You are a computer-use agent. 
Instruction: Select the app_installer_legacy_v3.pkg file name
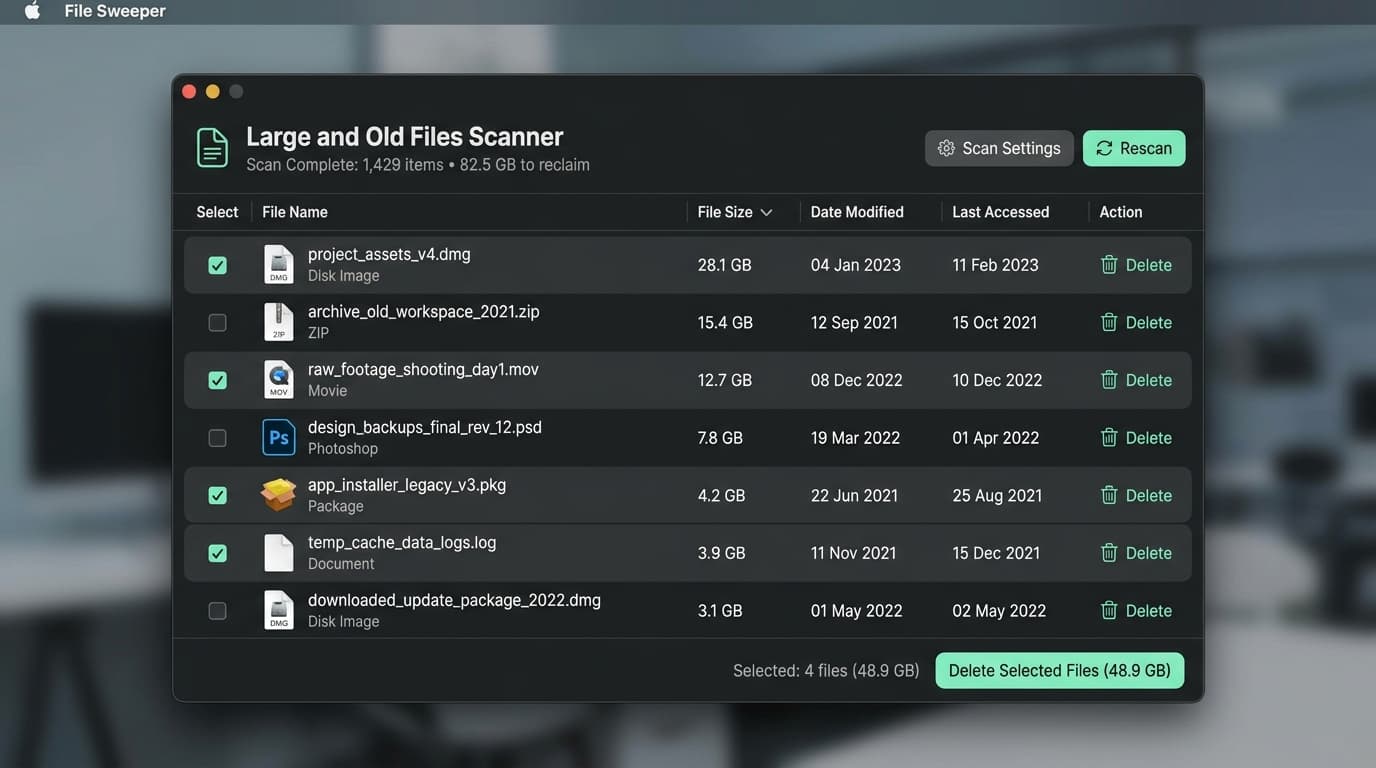pos(407,485)
